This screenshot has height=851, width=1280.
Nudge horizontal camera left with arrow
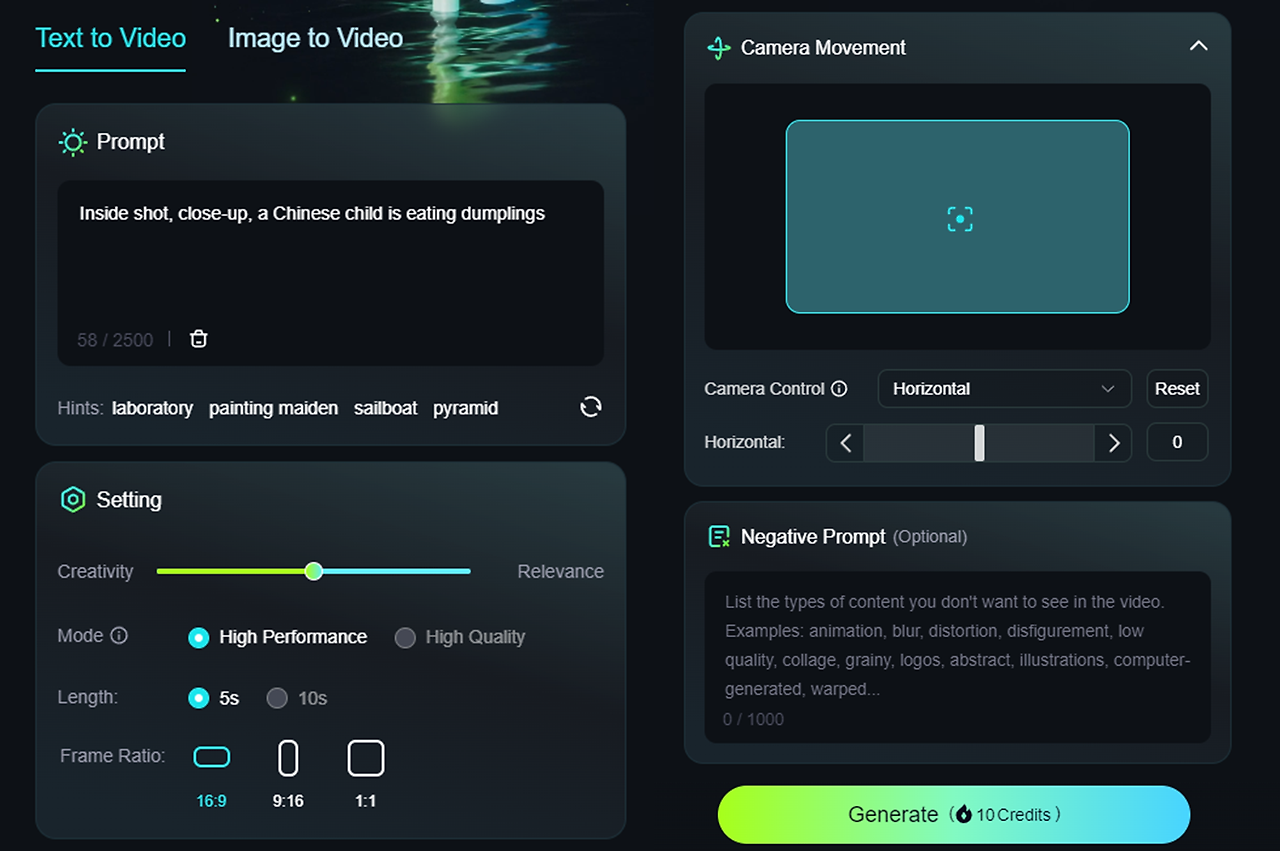tap(845, 442)
